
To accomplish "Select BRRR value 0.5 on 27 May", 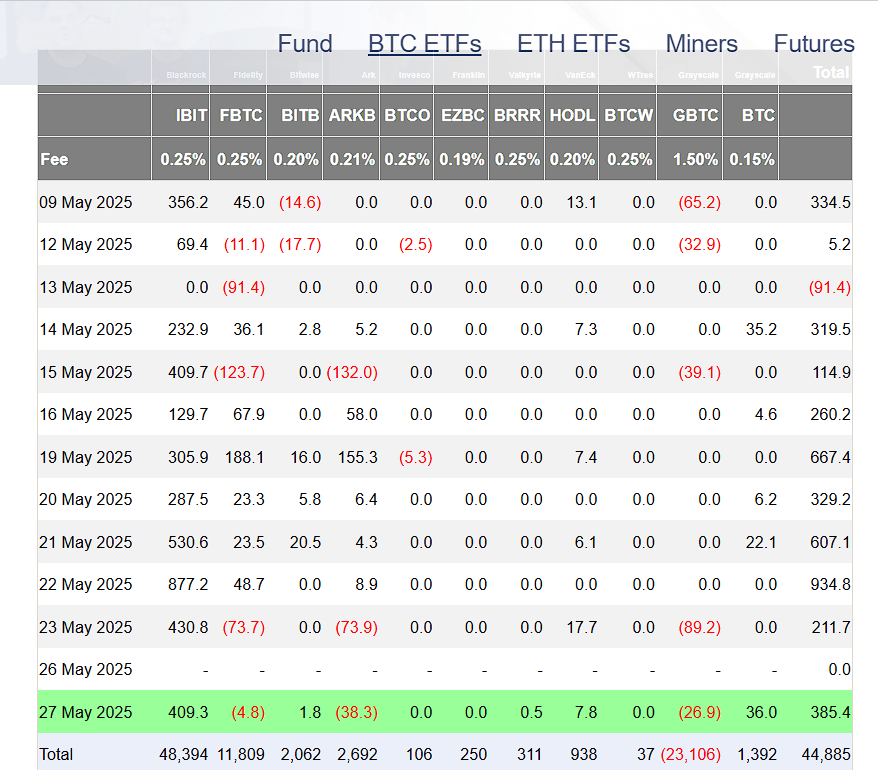I will coord(531,712).
